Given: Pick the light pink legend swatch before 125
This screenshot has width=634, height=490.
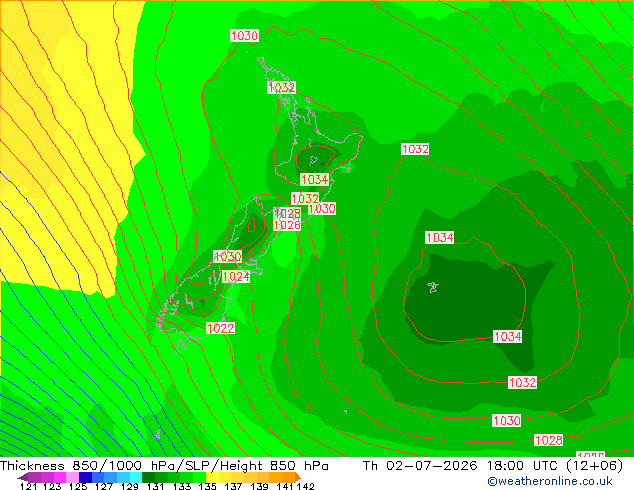Looking at the screenshot, I should point(72,477).
